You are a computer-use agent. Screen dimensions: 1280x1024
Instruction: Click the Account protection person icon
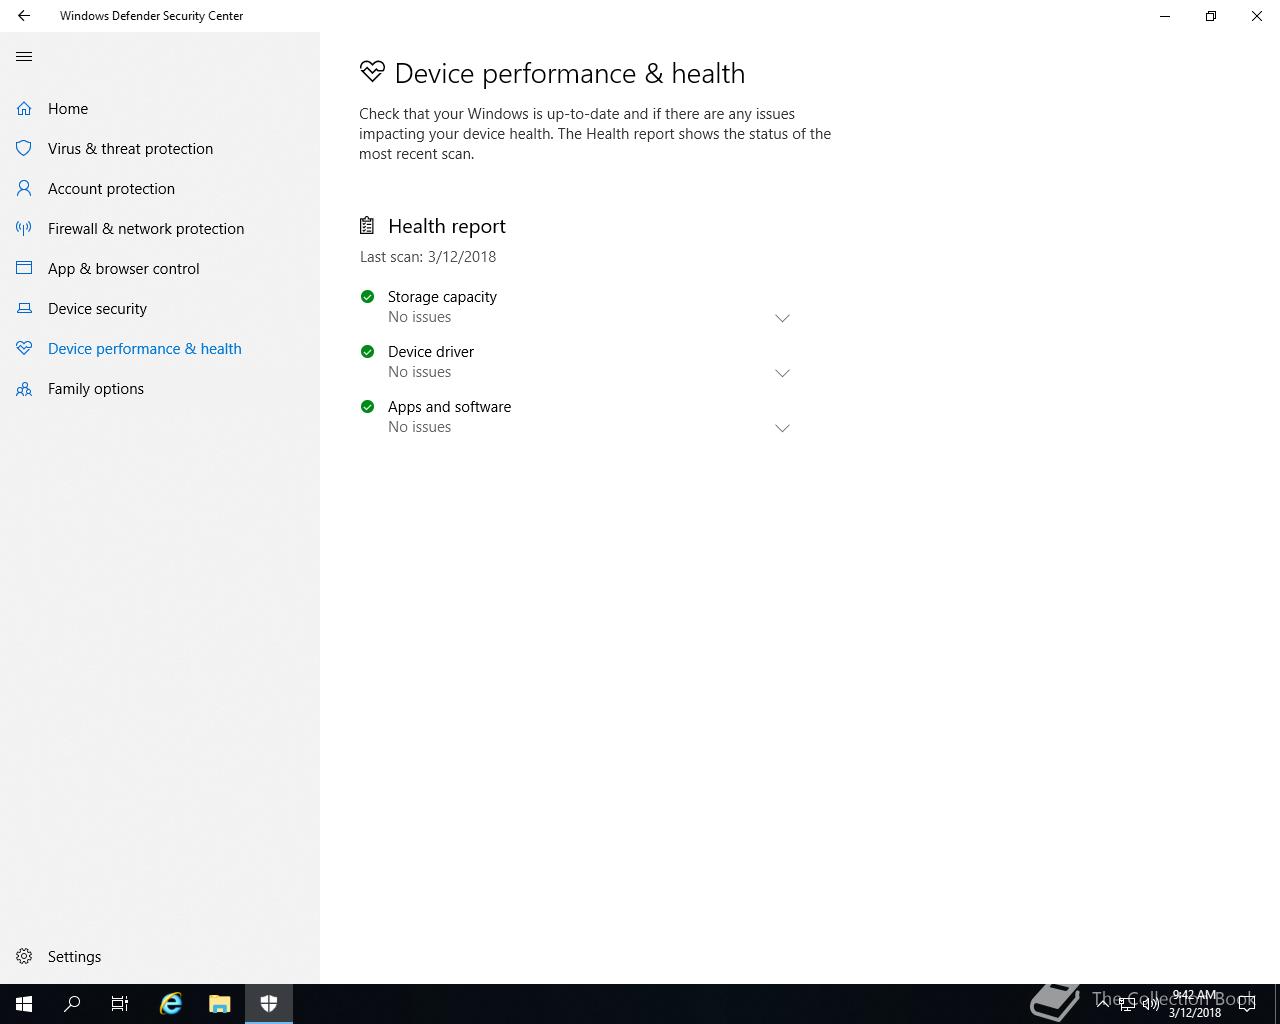point(24,189)
